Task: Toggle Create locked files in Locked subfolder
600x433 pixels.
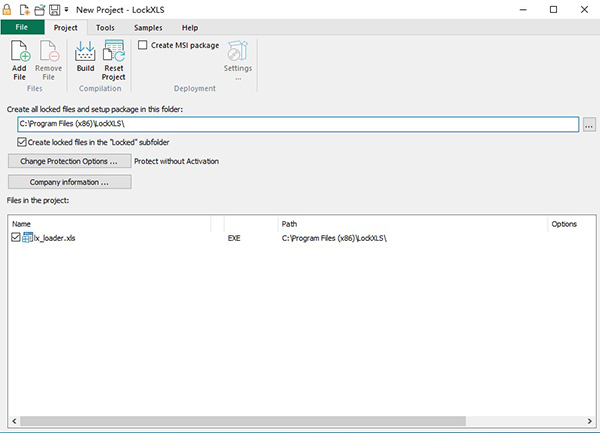Action: (x=22, y=142)
